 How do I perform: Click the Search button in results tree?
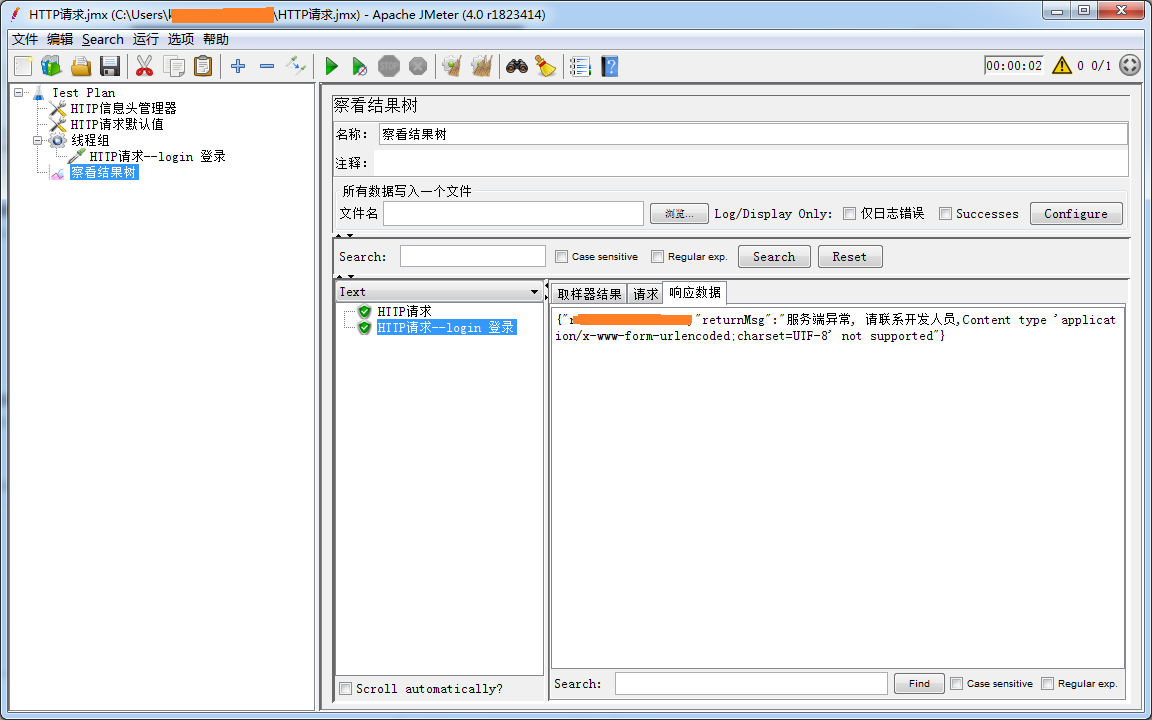coord(774,256)
